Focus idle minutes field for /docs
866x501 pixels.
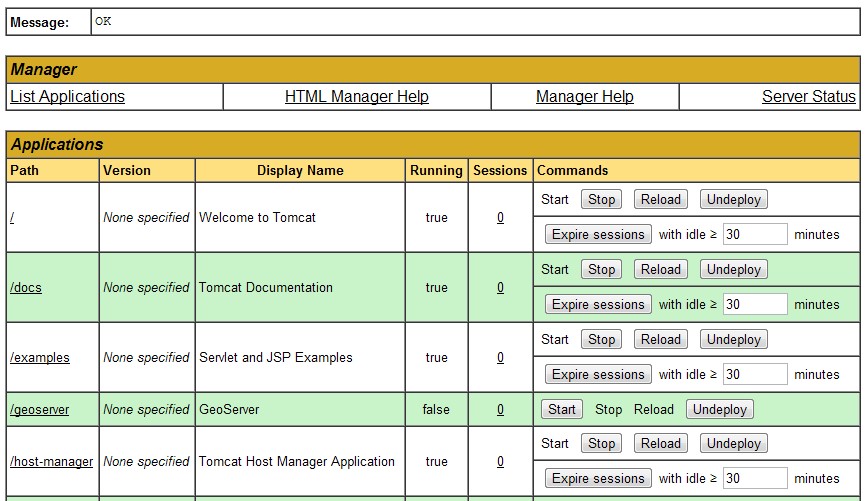pyautogui.click(x=755, y=304)
